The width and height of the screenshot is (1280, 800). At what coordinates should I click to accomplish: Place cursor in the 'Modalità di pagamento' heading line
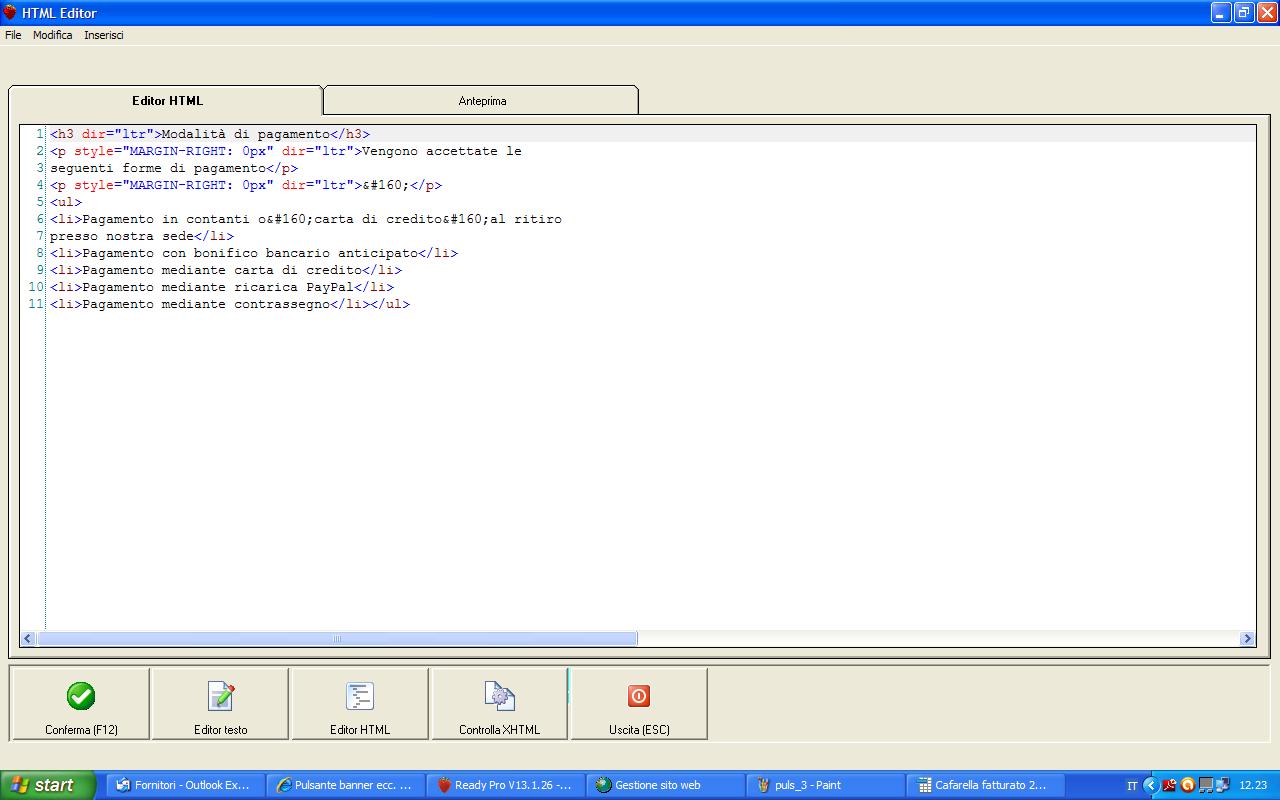click(210, 134)
